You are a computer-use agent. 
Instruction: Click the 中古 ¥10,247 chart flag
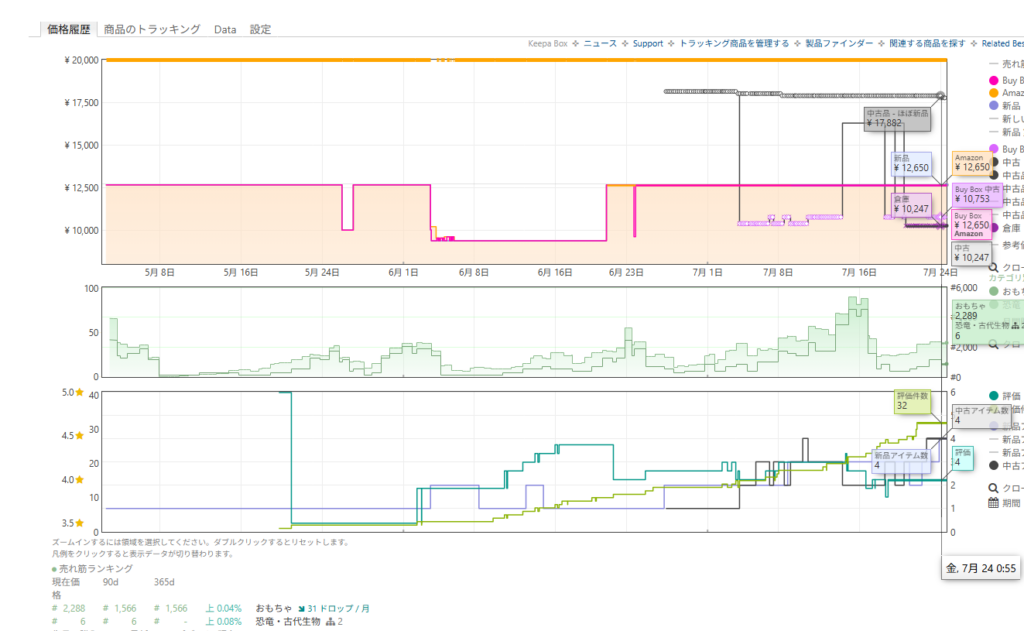[972, 253]
